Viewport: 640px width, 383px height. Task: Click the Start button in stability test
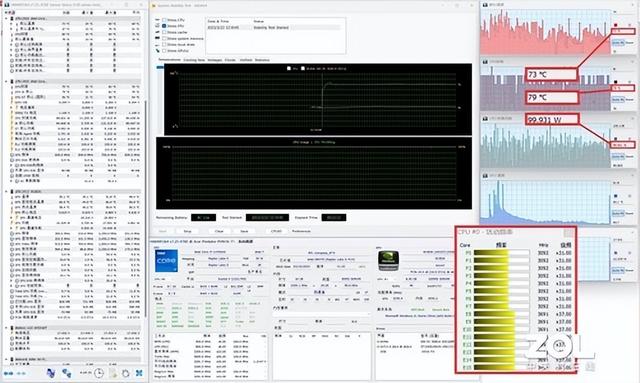pos(162,231)
